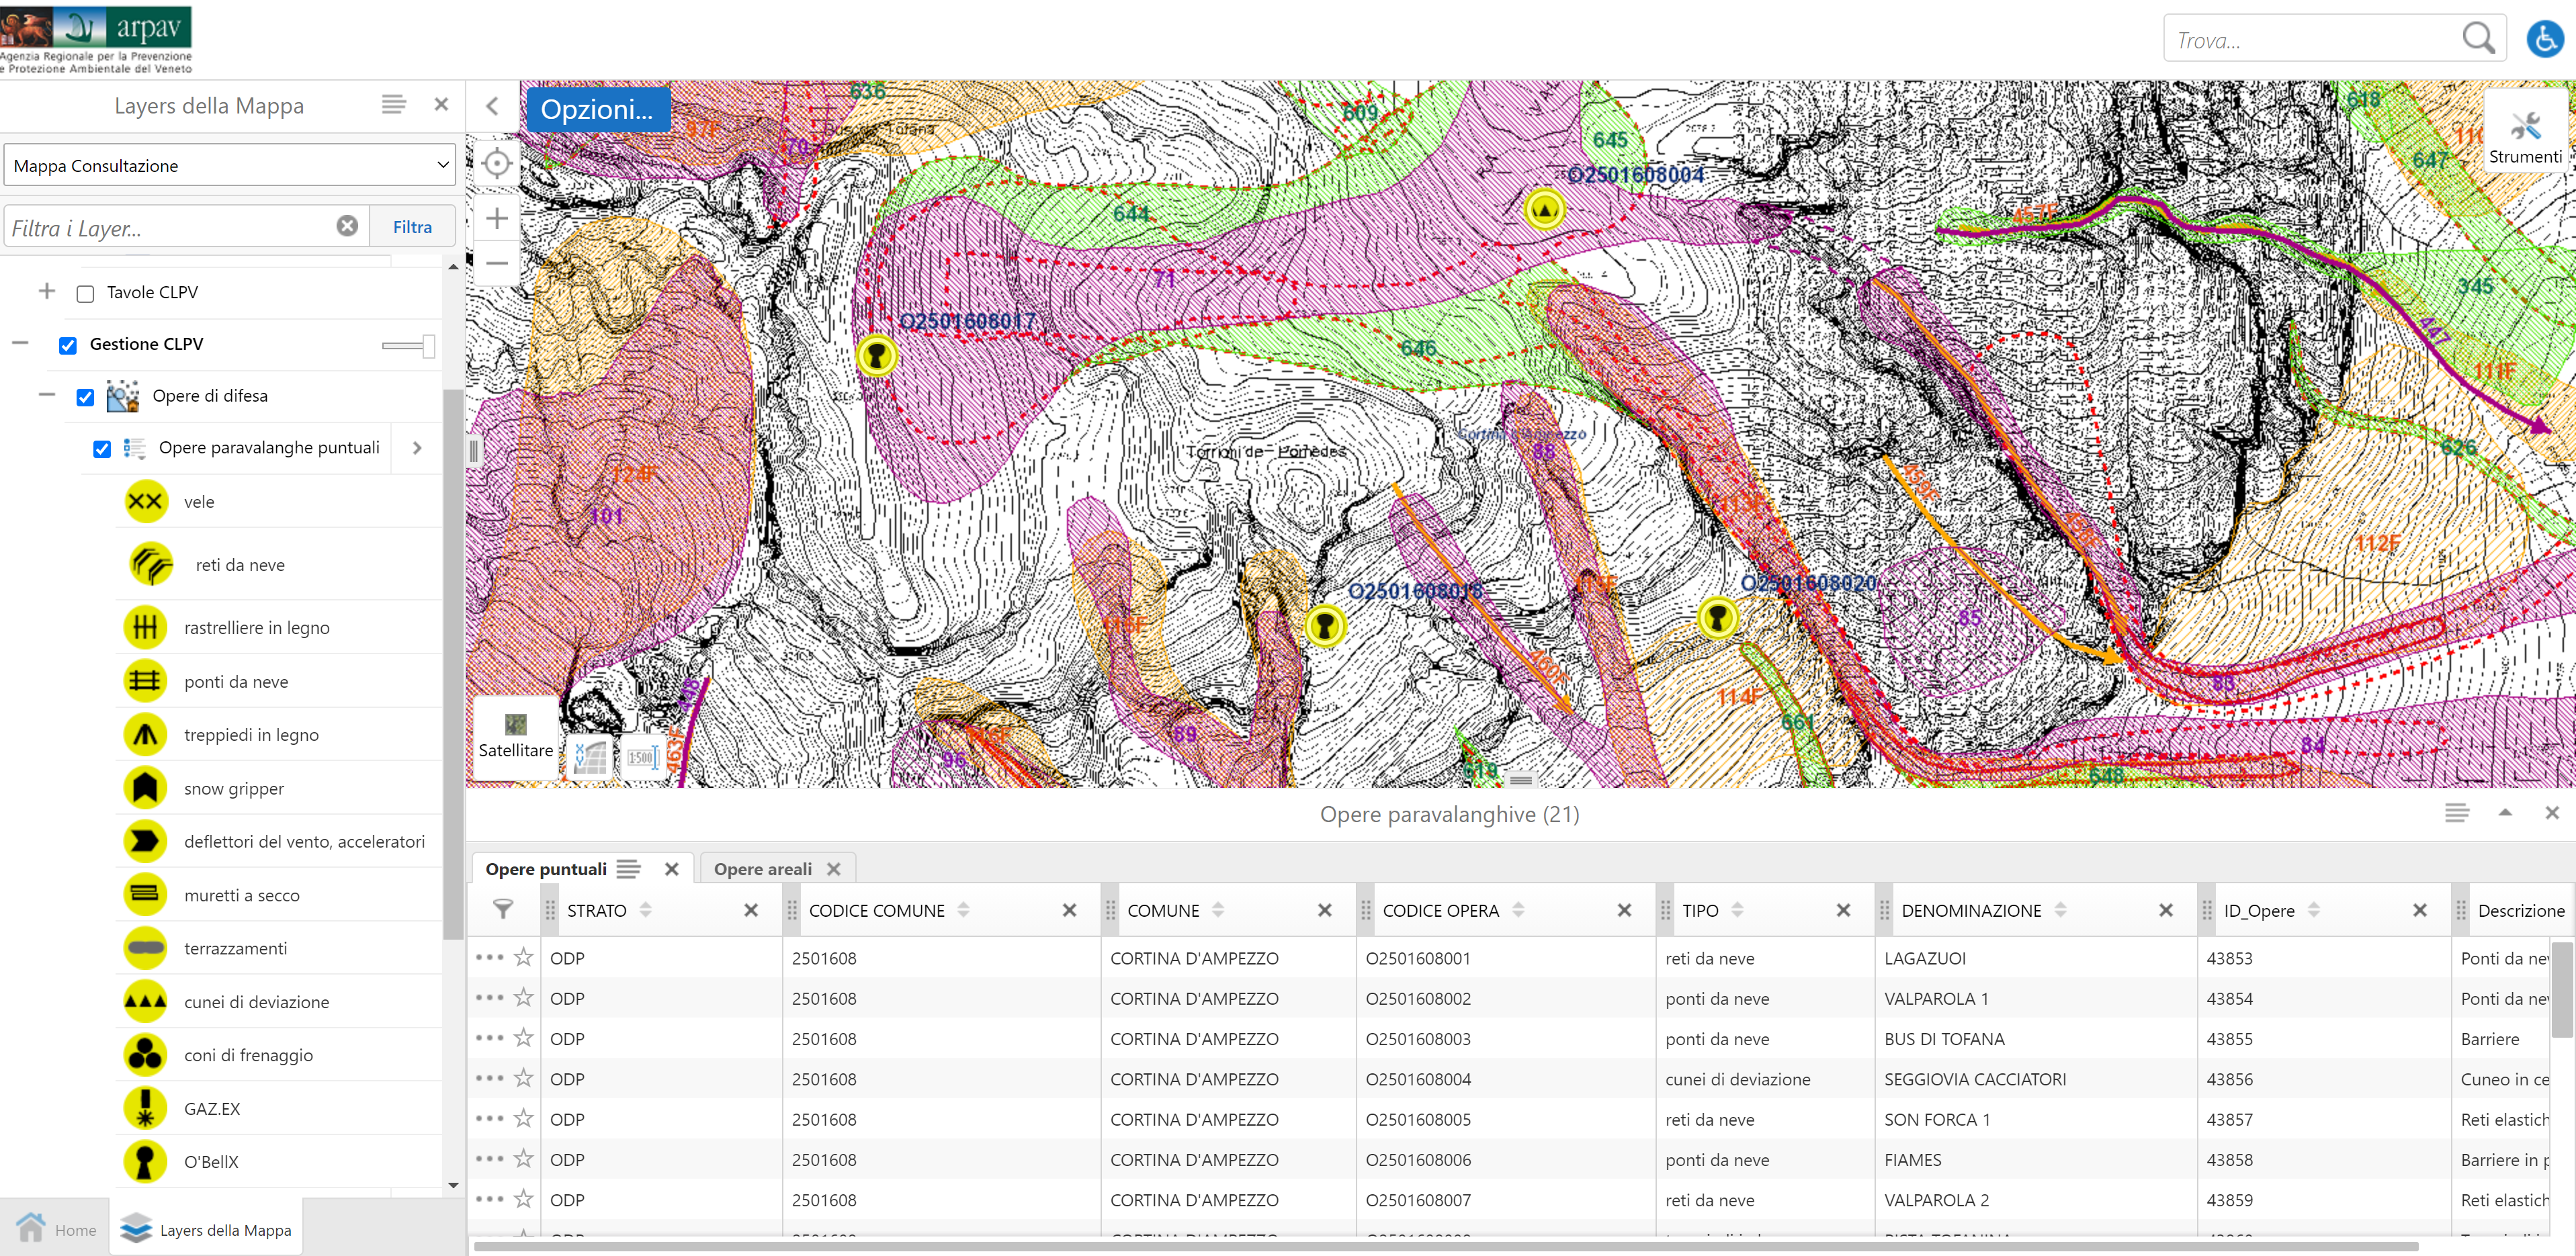Screen dimensions: 2576x1256
Task: Collapse results panel with up triangle
Action: 2505,812
